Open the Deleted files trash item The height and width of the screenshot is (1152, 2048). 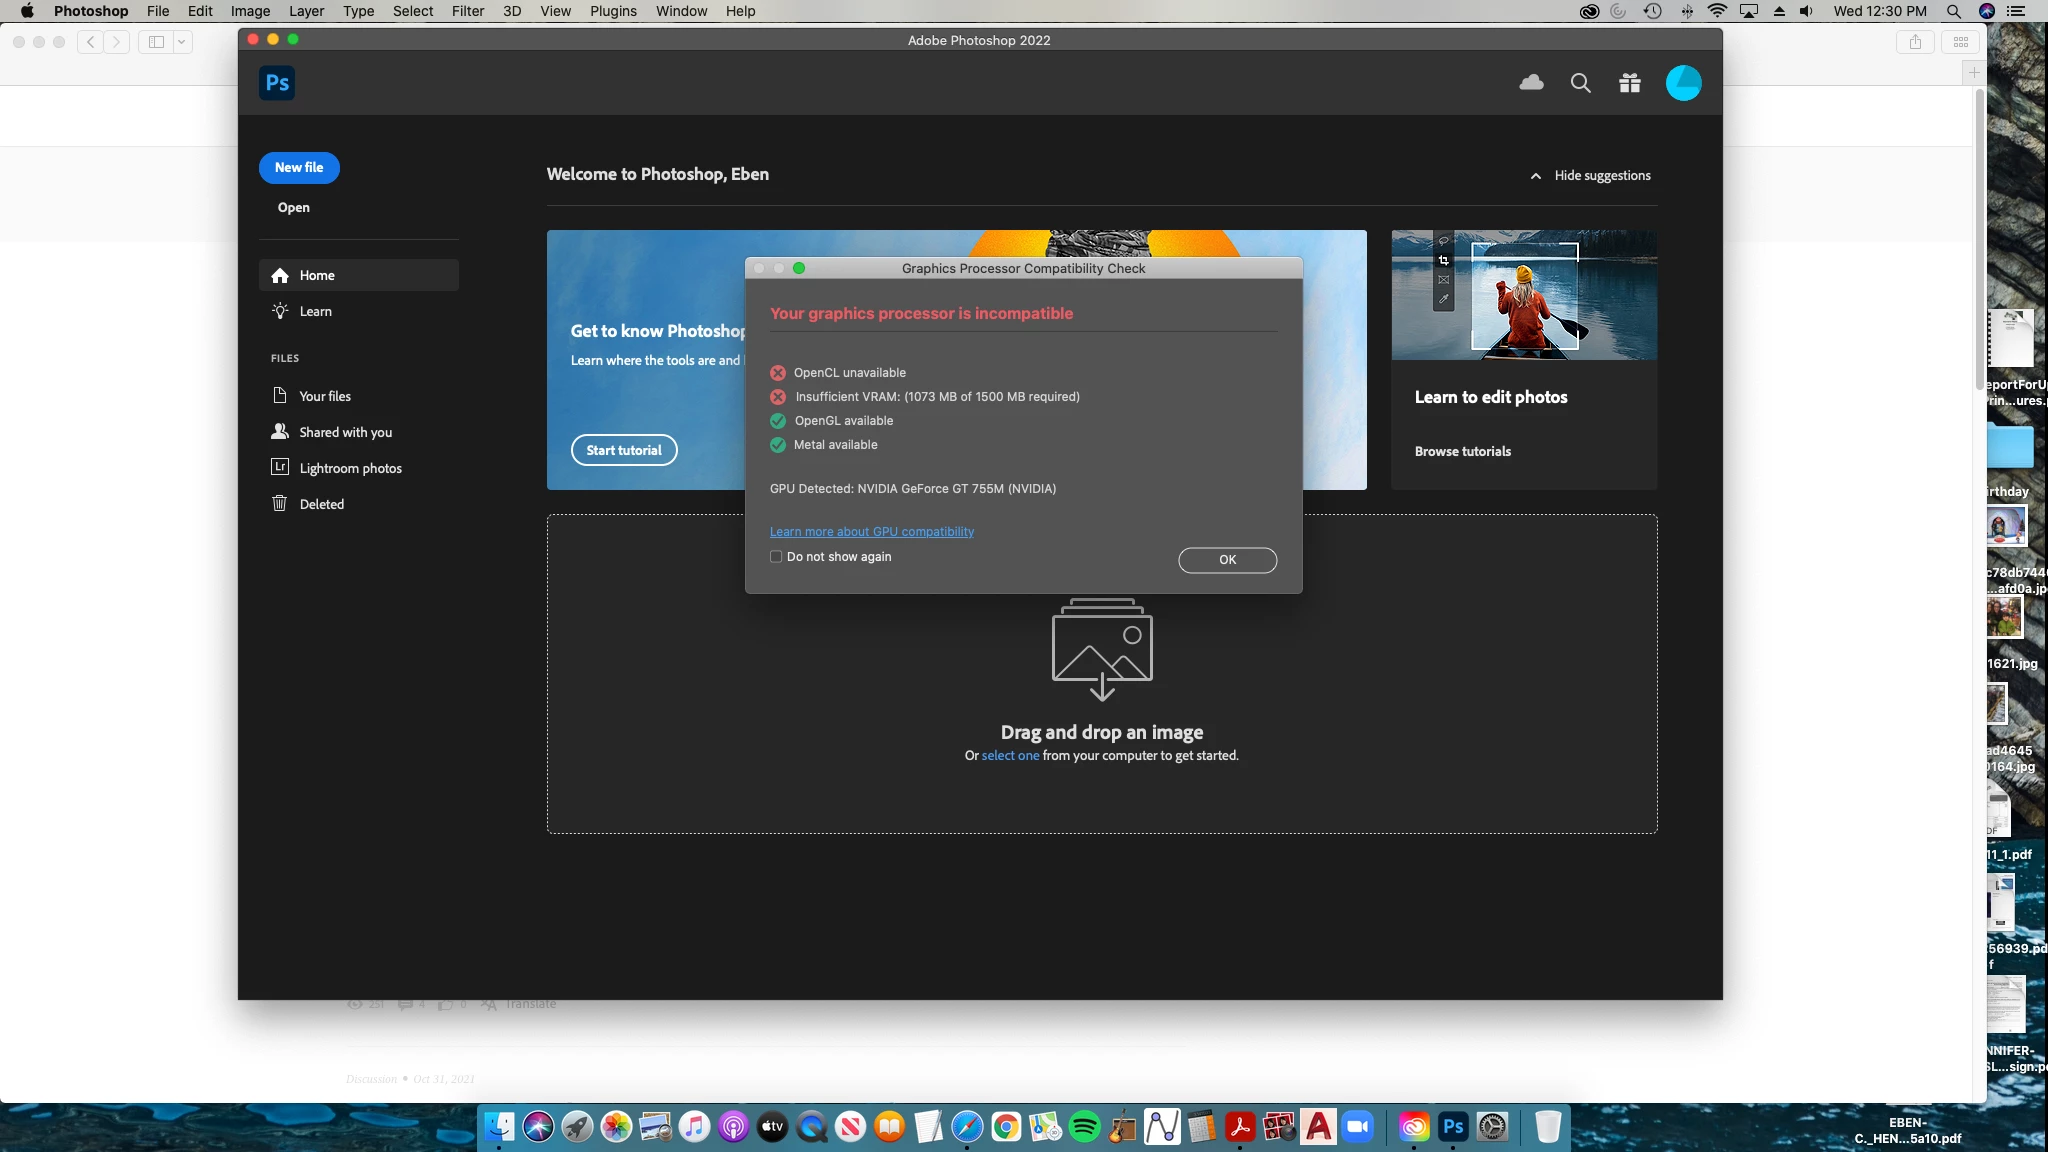click(321, 504)
